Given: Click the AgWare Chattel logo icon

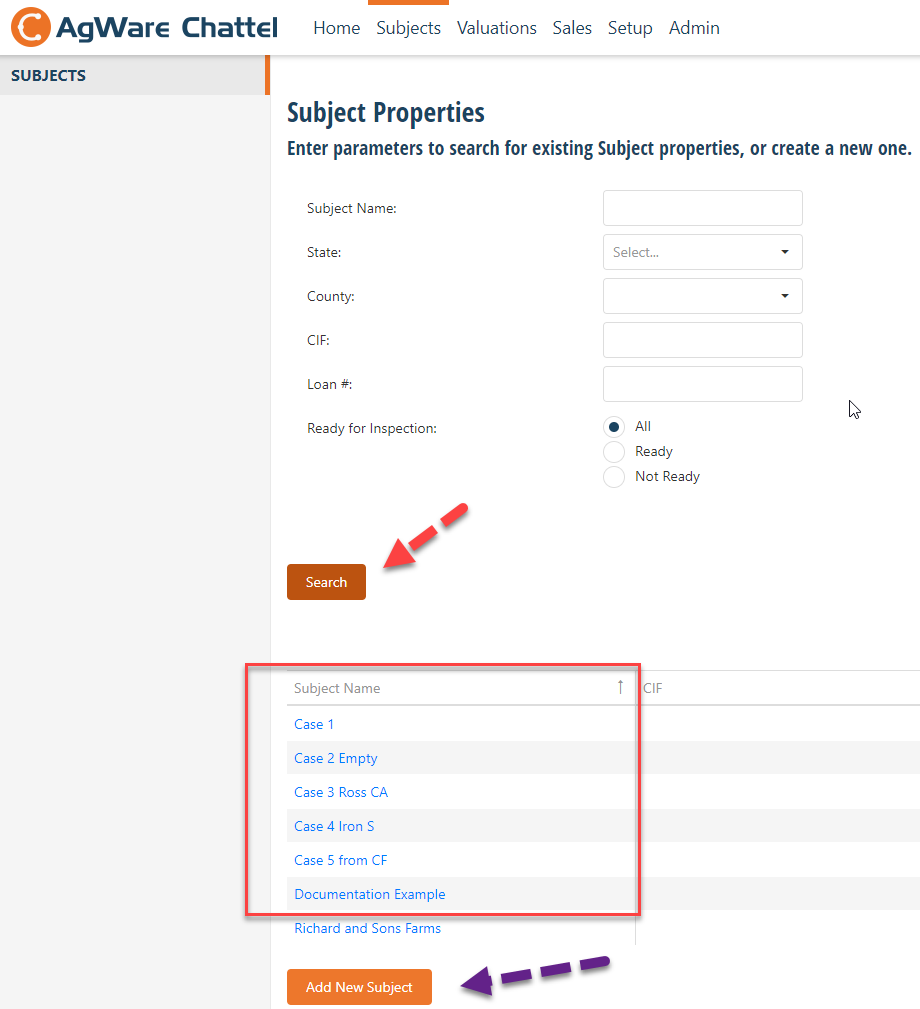Looking at the screenshot, I should [x=30, y=27].
